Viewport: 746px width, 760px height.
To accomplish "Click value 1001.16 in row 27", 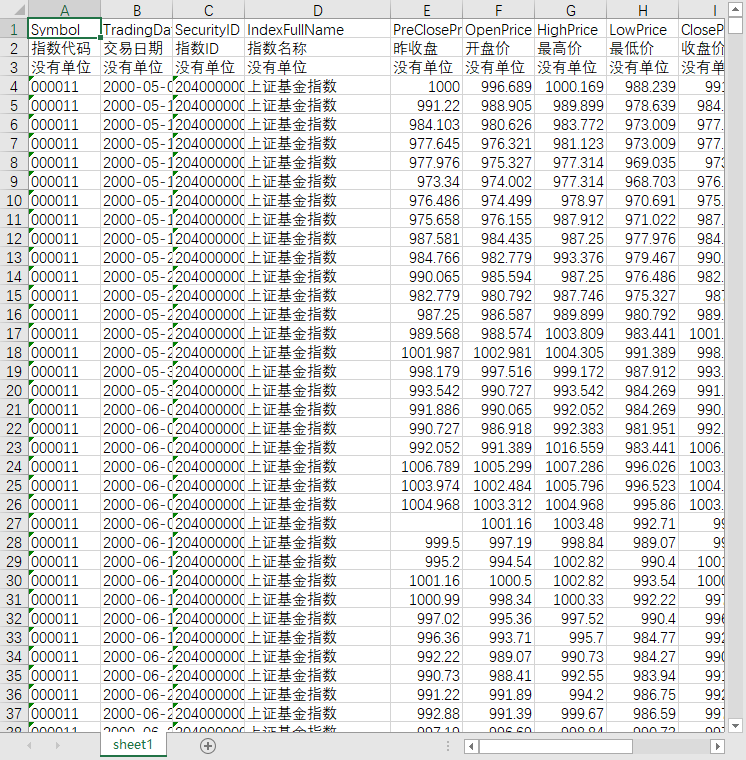I will 498,523.
